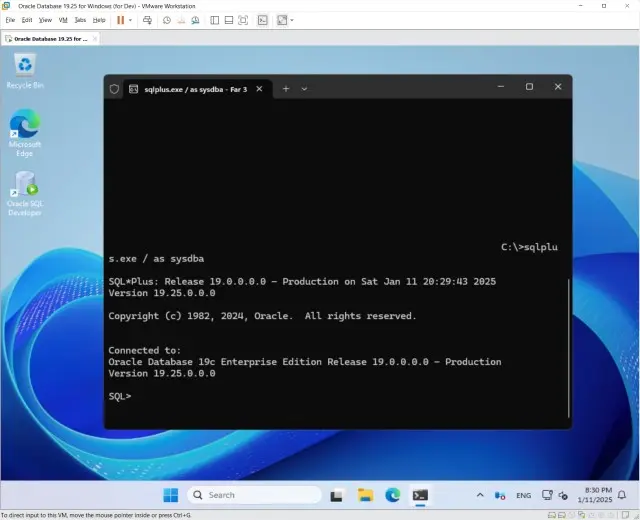This screenshot has width=640, height=520.
Task: Pause the virtual machine with the suspend icon
Action: (x=120, y=20)
